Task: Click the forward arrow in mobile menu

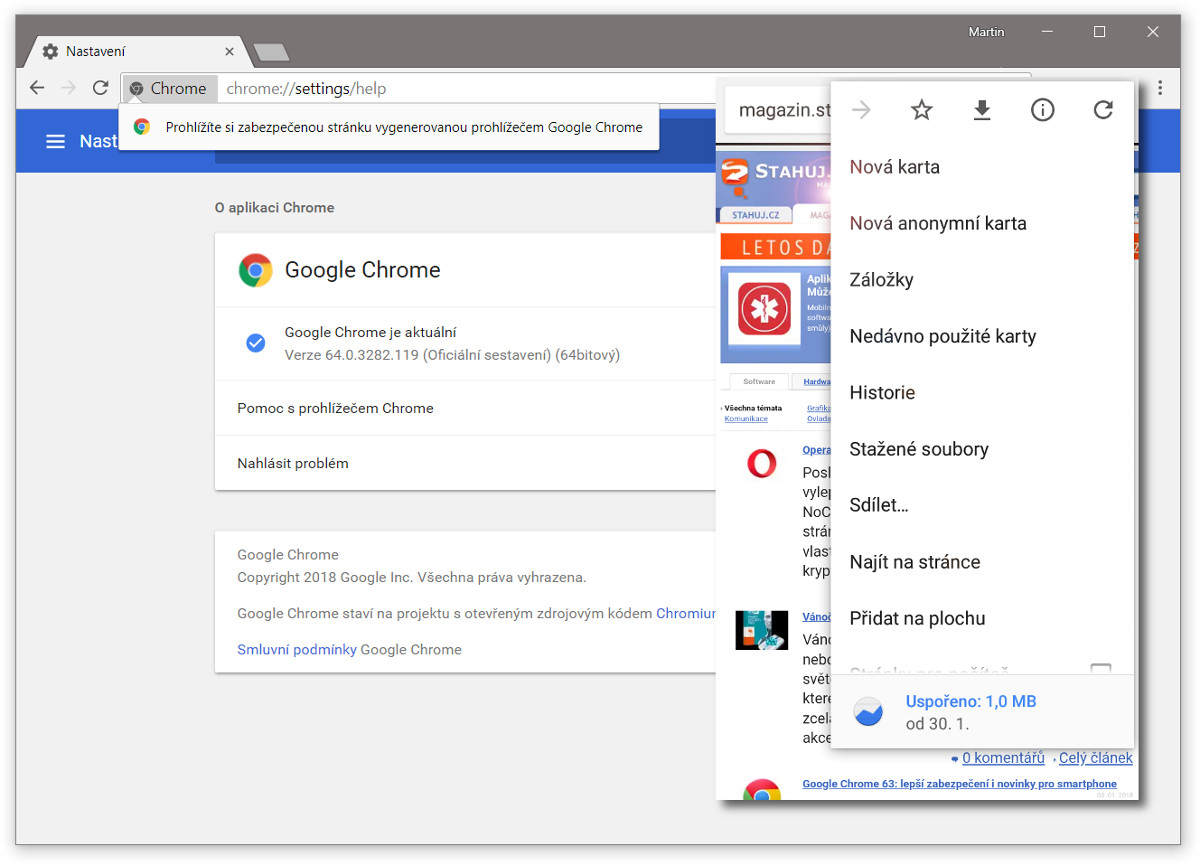Action: tap(861, 110)
